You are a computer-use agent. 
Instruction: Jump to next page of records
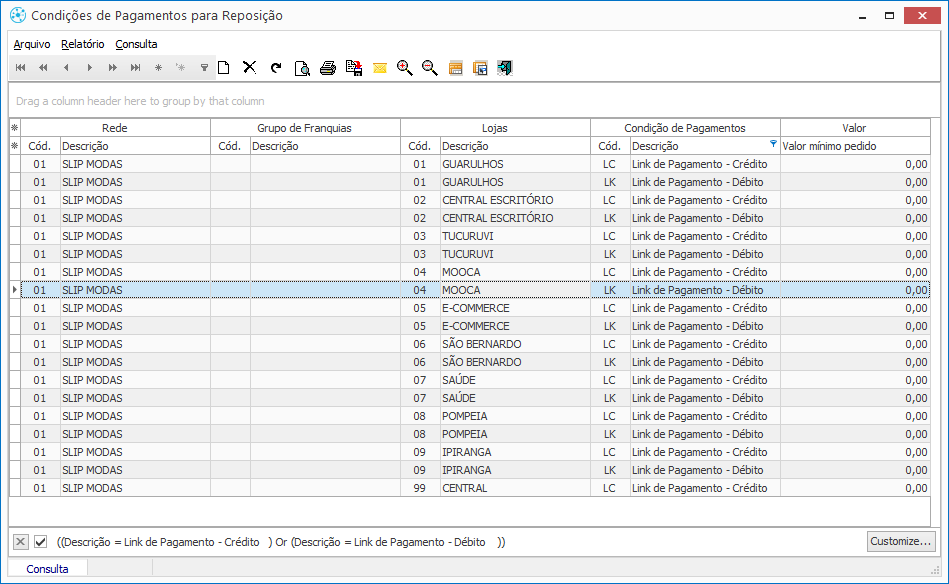[112, 68]
